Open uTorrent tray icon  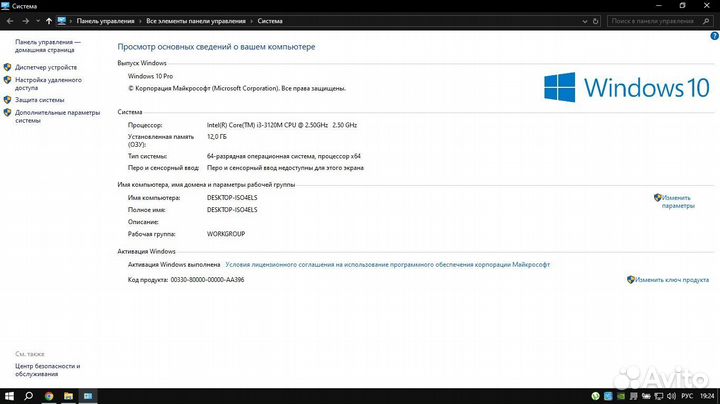click(x=596, y=396)
